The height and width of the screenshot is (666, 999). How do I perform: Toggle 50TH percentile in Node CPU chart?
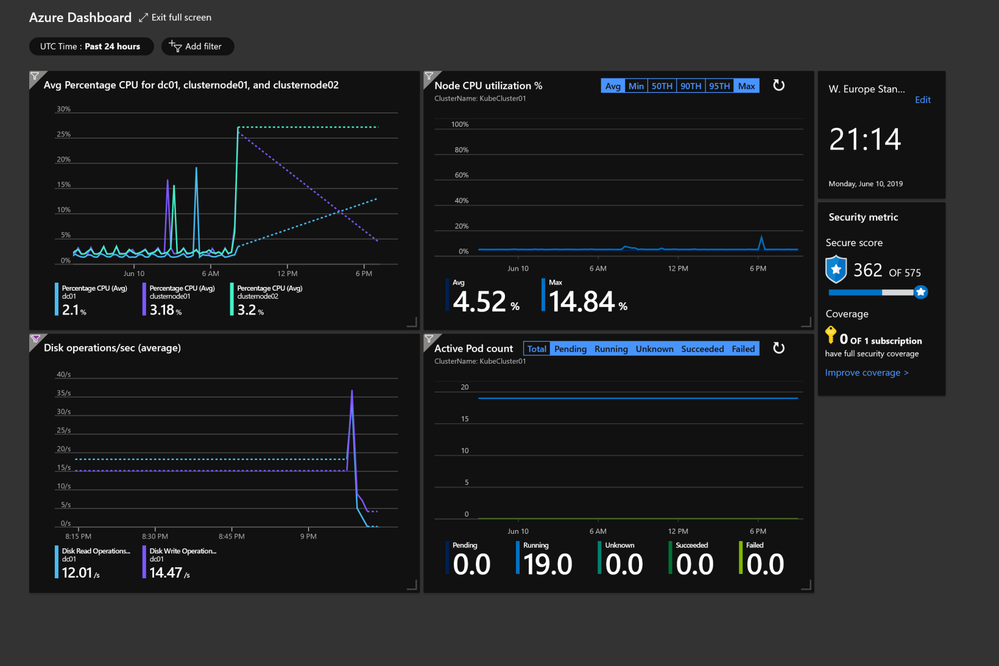coord(662,86)
